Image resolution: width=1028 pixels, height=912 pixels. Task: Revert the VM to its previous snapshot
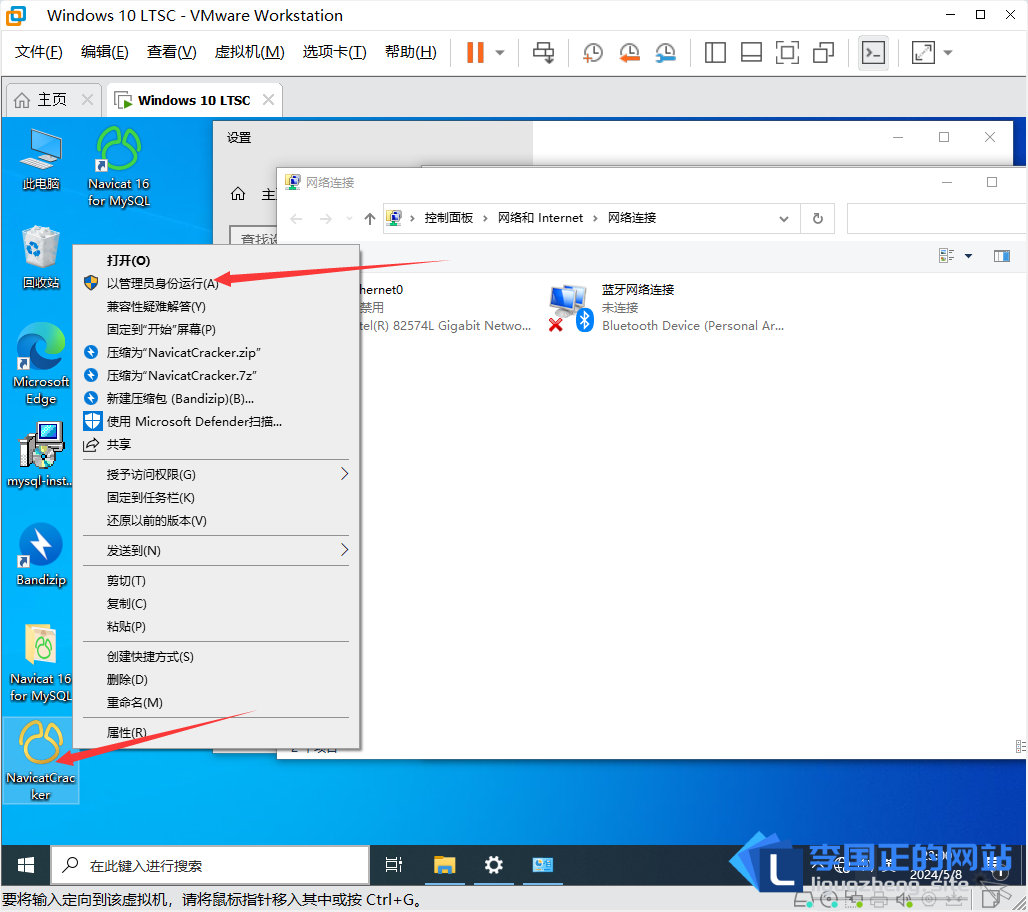tap(629, 52)
